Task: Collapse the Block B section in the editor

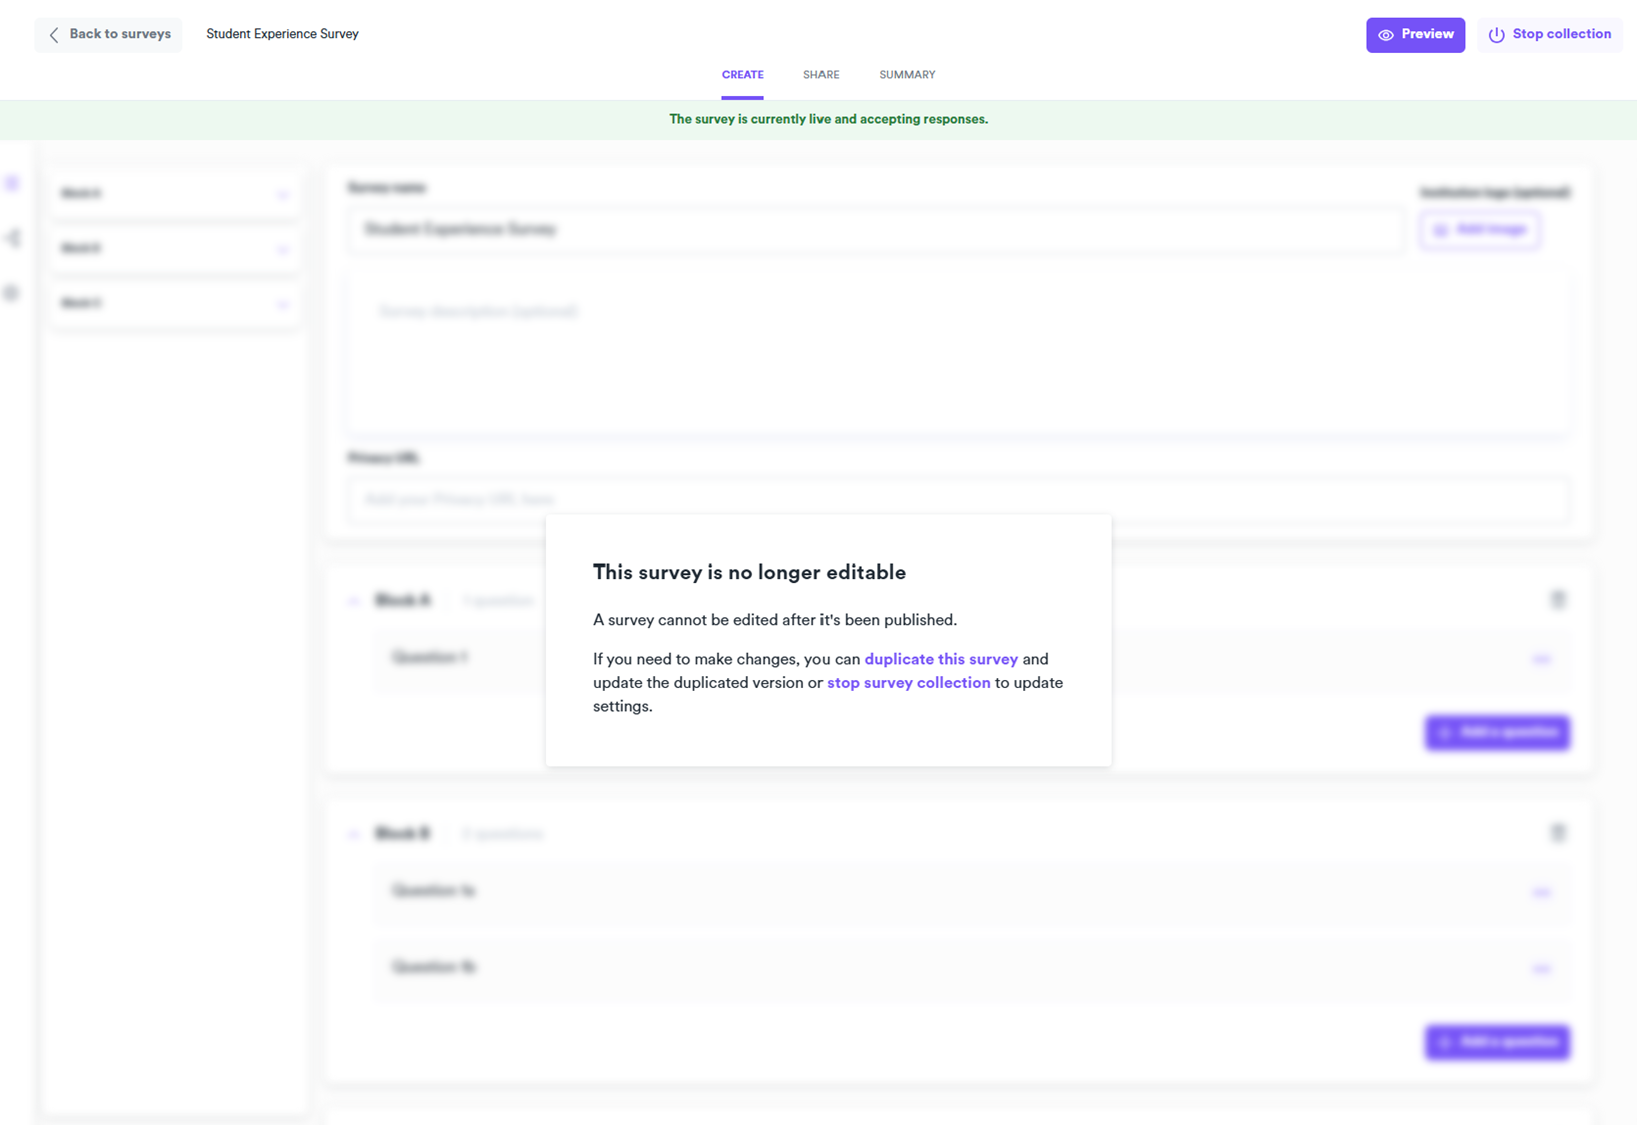Action: click(354, 834)
